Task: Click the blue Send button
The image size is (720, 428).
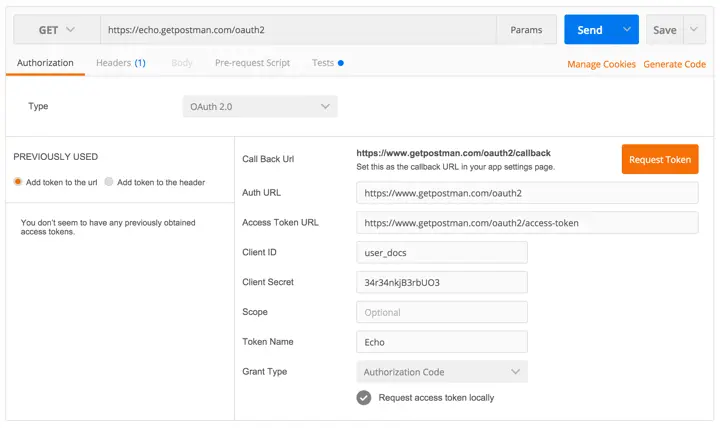Action: pyautogui.click(x=589, y=30)
